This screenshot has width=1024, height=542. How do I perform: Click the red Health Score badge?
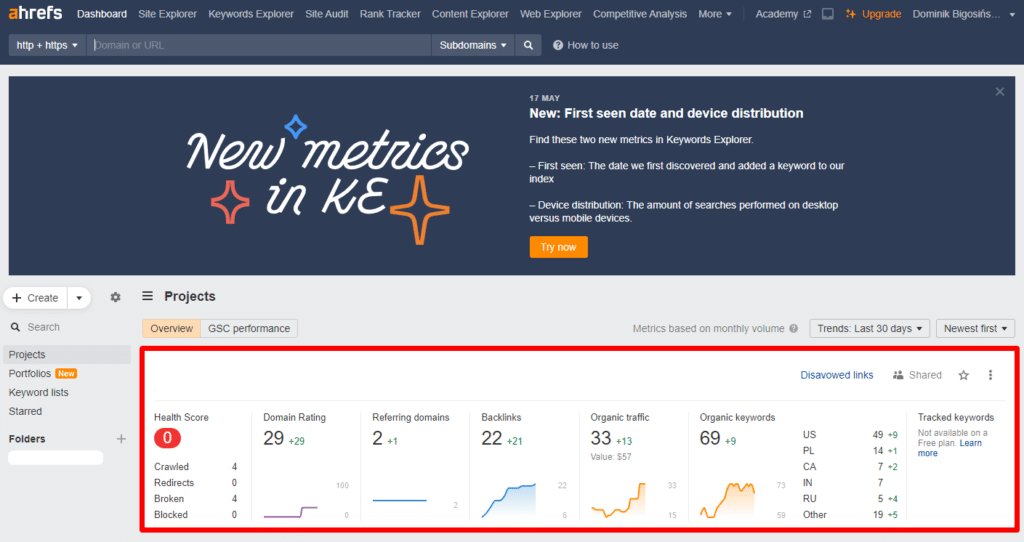click(x=167, y=438)
